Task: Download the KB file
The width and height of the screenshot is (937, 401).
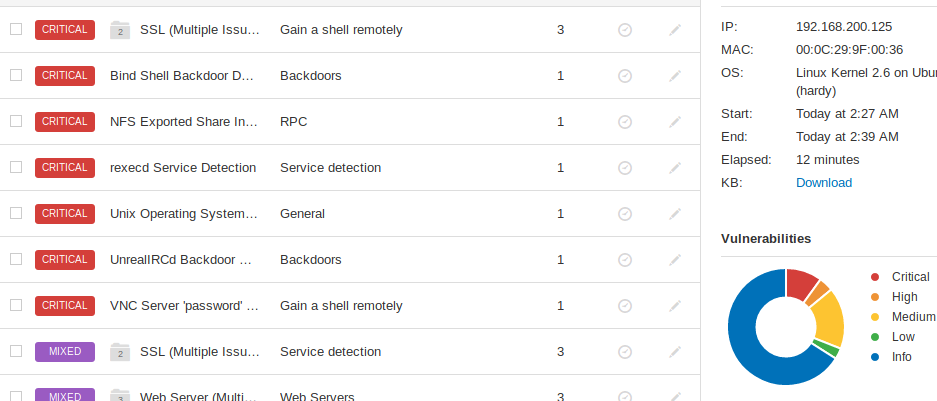Action: tap(824, 183)
